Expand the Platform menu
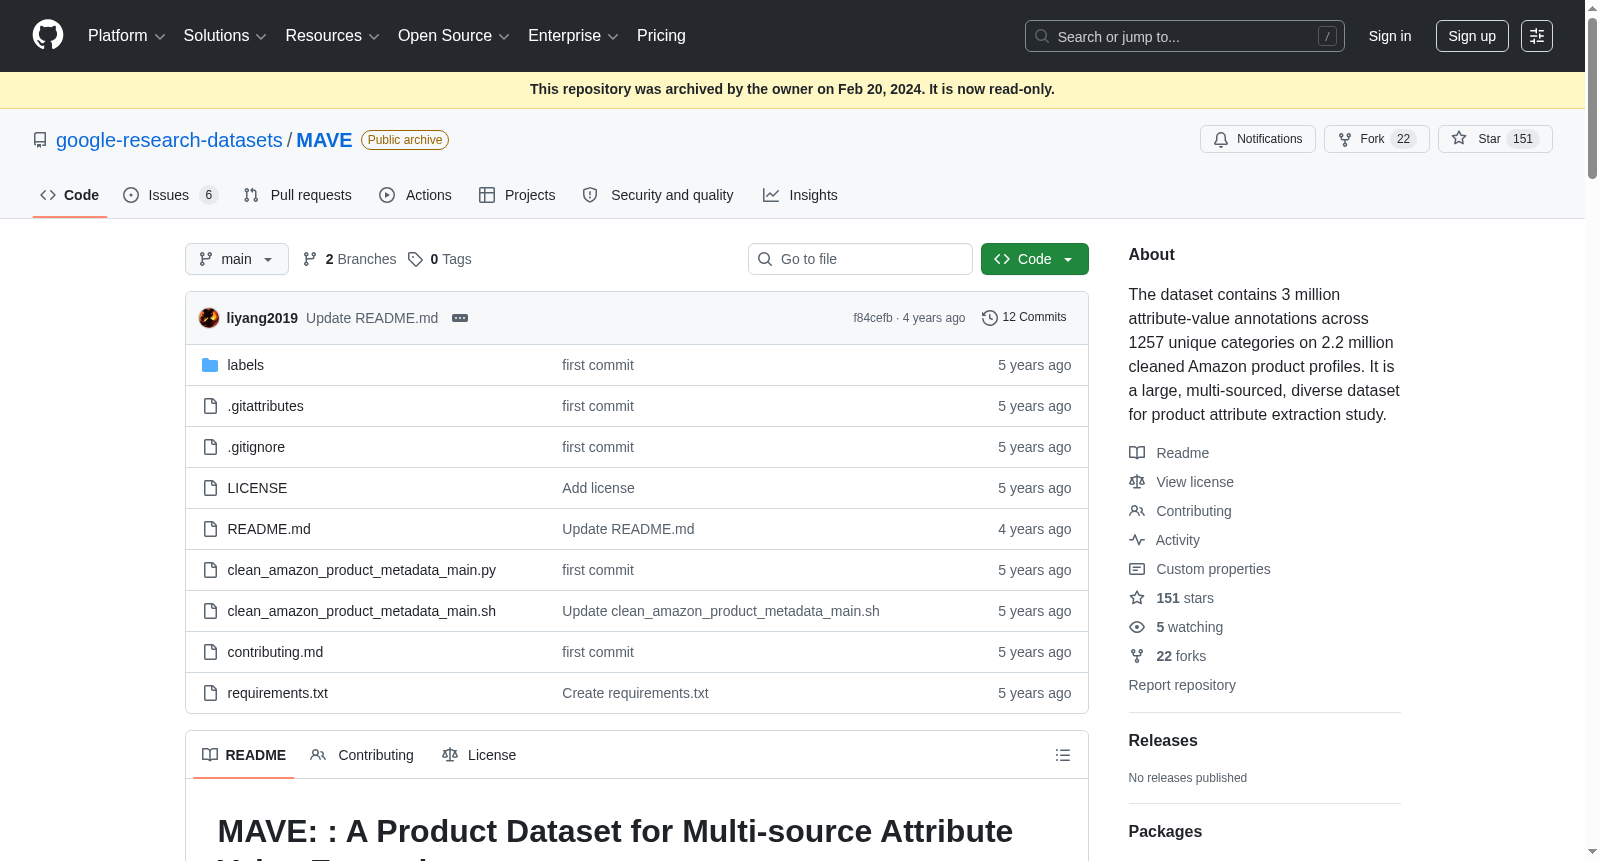The image size is (1600, 861). pos(126,36)
